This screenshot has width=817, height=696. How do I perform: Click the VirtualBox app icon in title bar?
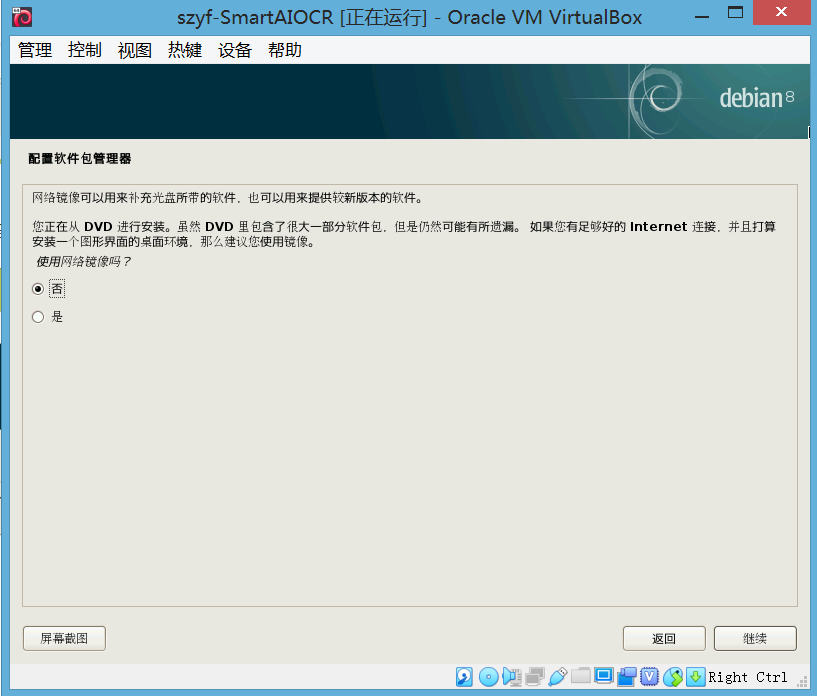[x=22, y=17]
